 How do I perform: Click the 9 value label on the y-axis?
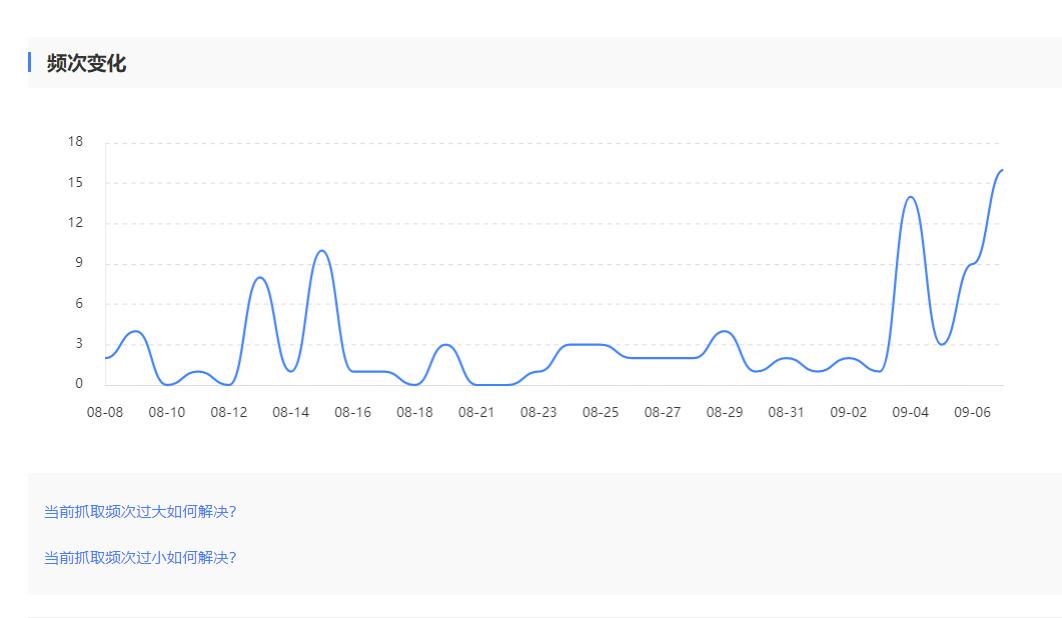[80, 263]
